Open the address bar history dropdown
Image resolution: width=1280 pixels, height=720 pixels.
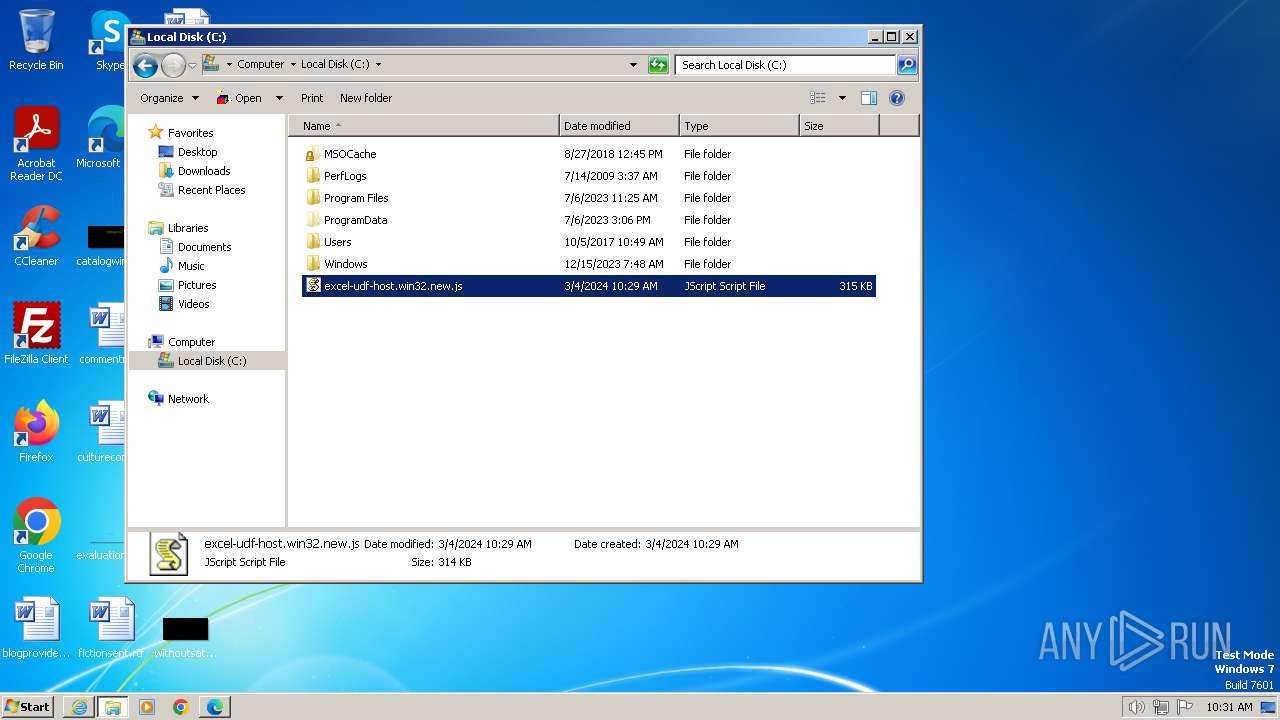point(633,65)
